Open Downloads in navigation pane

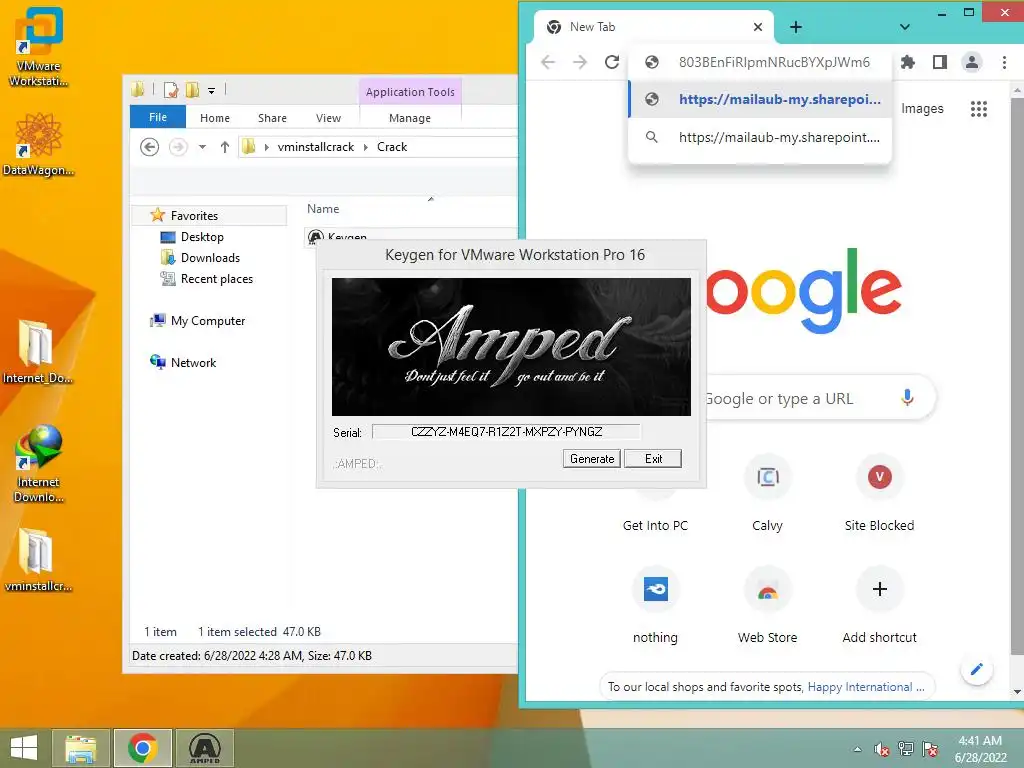(x=210, y=258)
